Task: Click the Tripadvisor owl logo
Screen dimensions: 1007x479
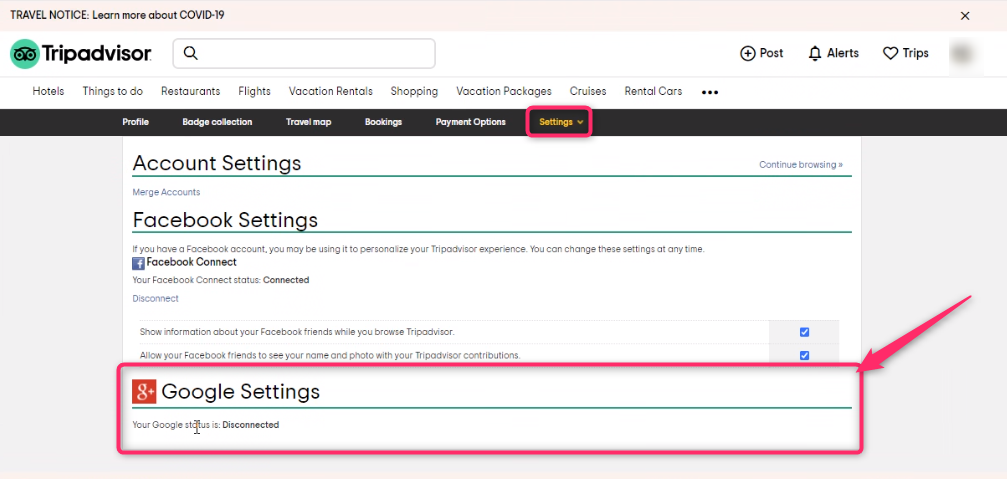Action: pyautogui.click(x=25, y=54)
